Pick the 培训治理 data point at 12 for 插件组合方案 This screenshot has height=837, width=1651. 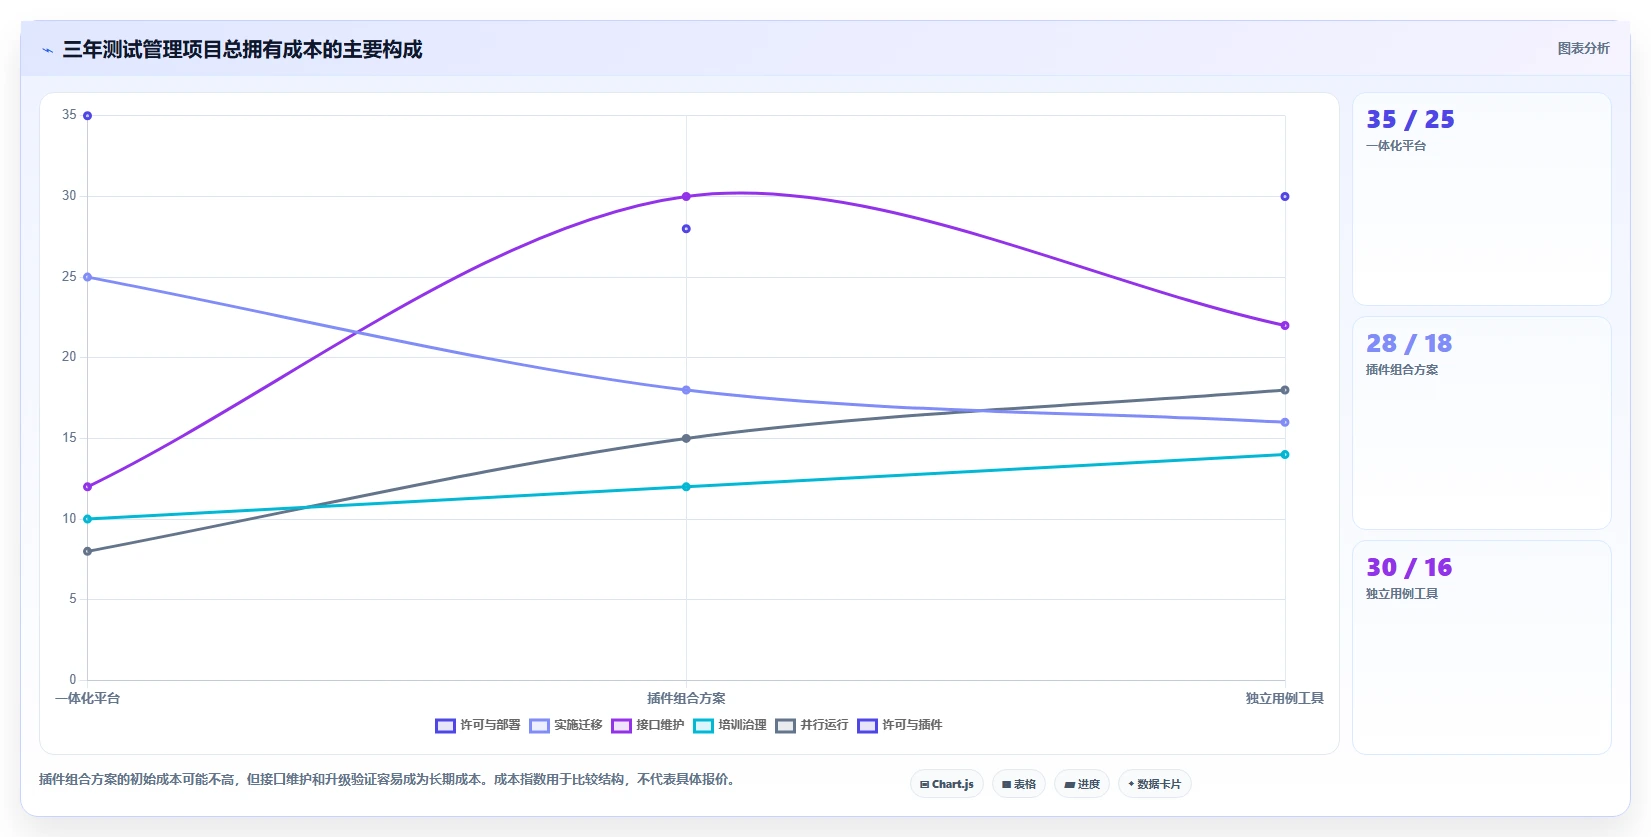pyautogui.click(x=686, y=487)
